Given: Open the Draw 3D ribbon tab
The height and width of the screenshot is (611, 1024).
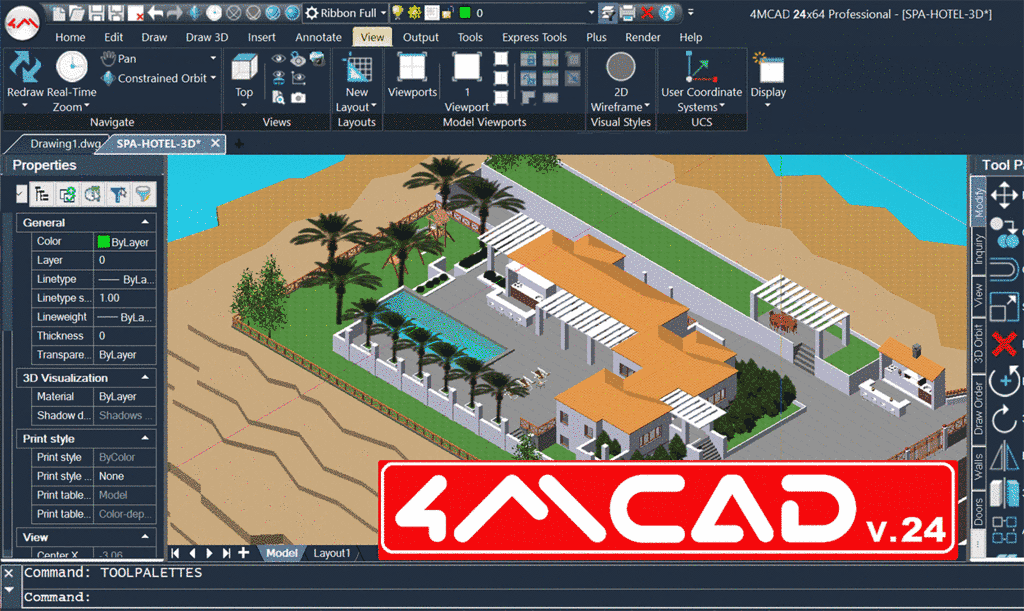Looking at the screenshot, I should point(207,37).
